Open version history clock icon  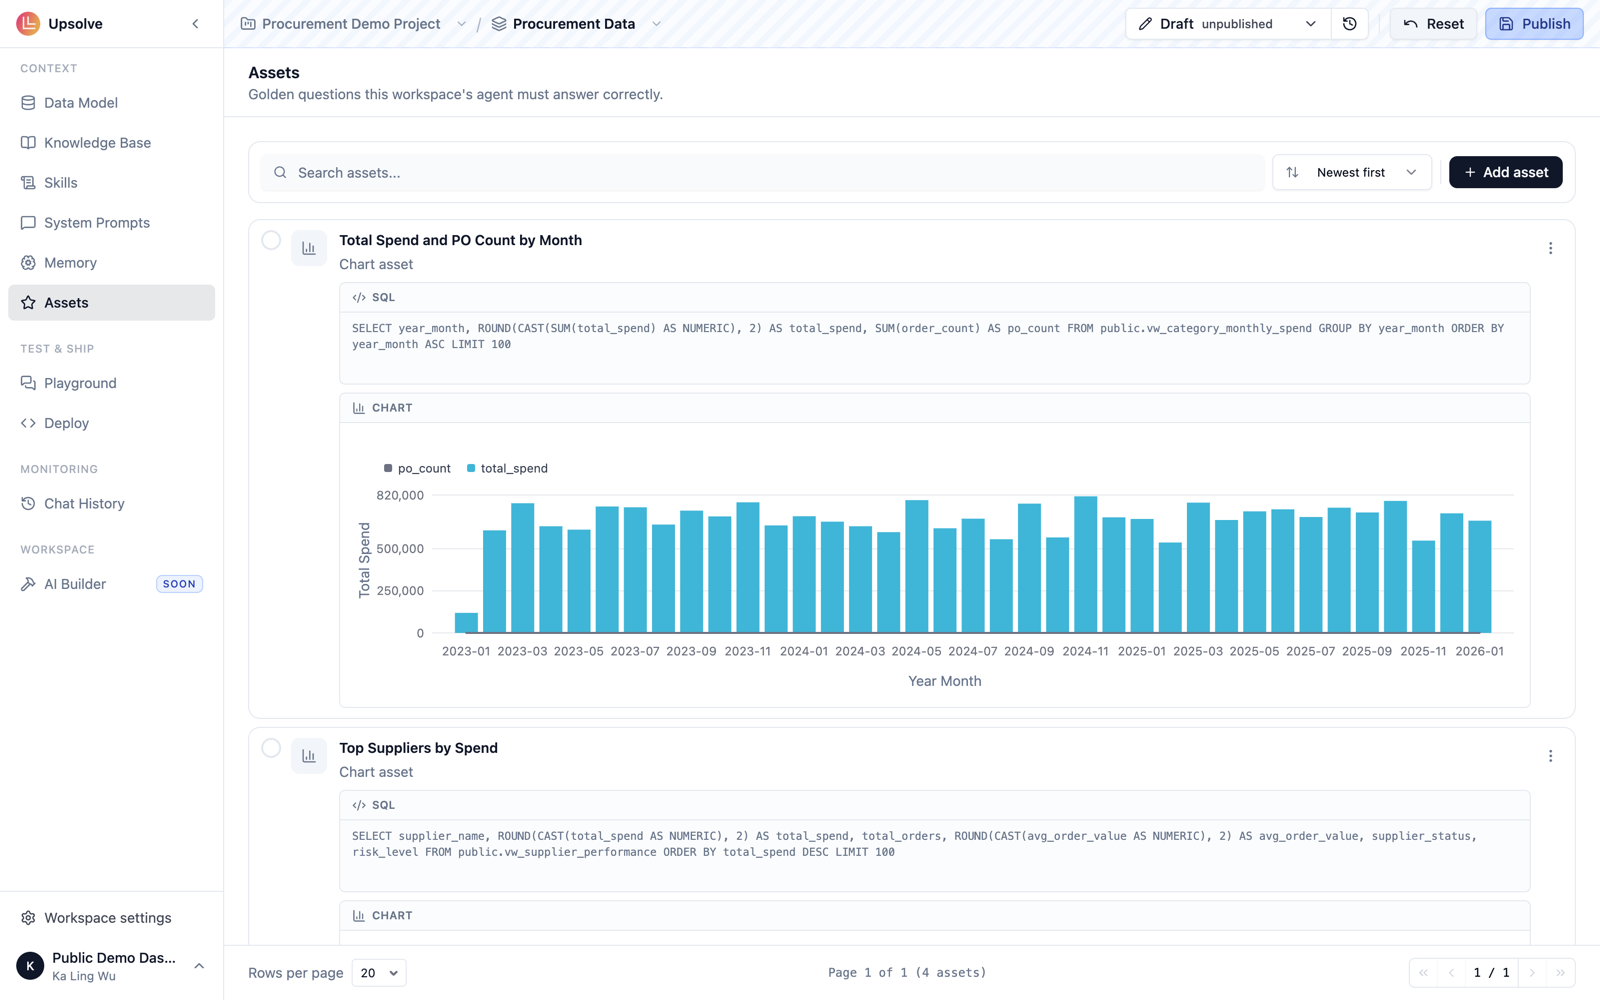coord(1349,24)
